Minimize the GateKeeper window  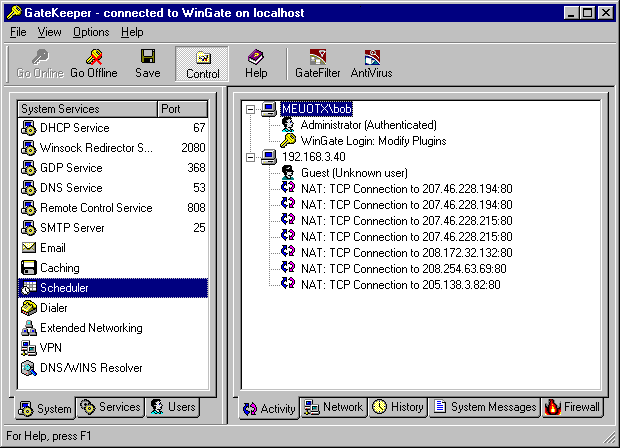571,13
